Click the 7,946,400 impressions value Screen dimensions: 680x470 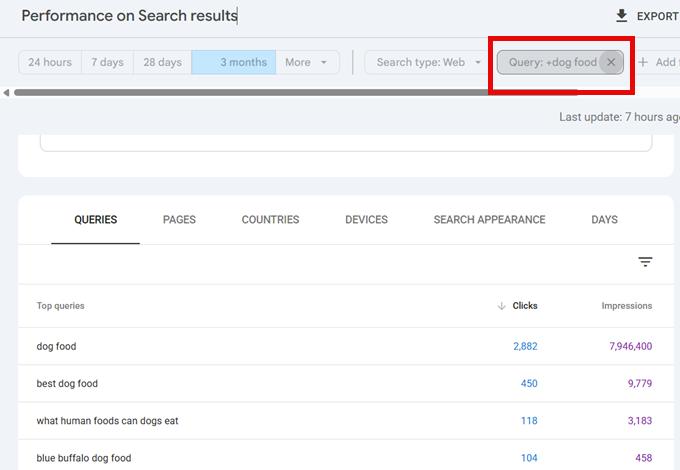pyautogui.click(x=631, y=346)
